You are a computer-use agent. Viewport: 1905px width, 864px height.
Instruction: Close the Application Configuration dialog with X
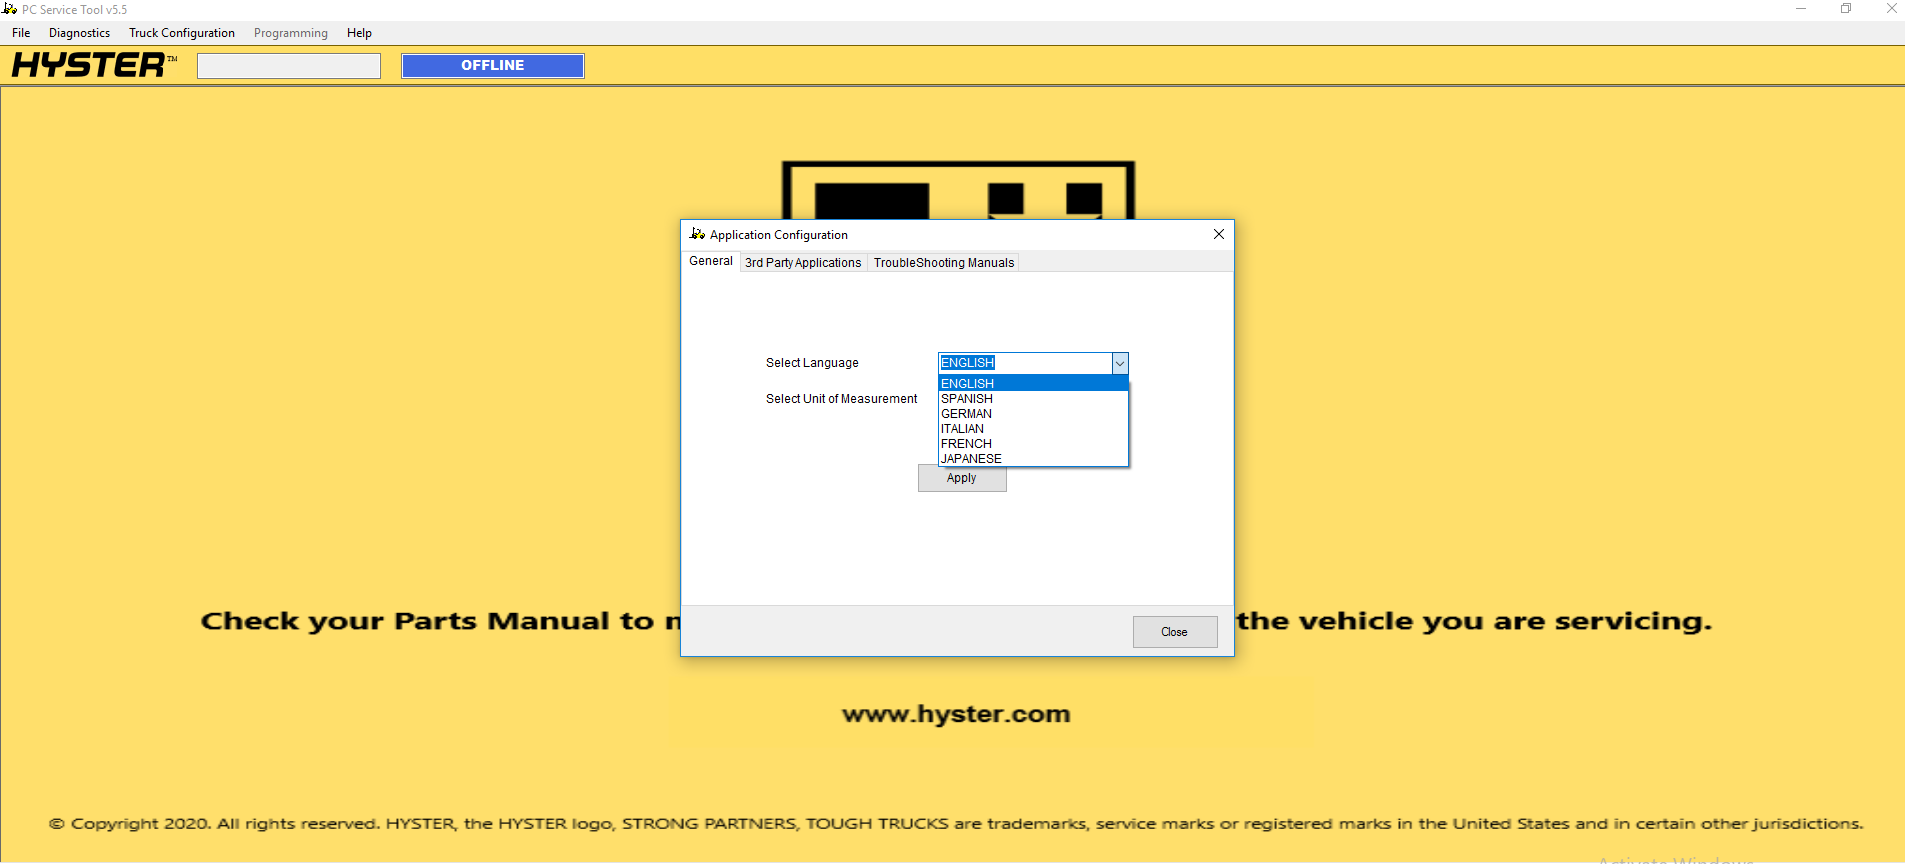[x=1218, y=234]
